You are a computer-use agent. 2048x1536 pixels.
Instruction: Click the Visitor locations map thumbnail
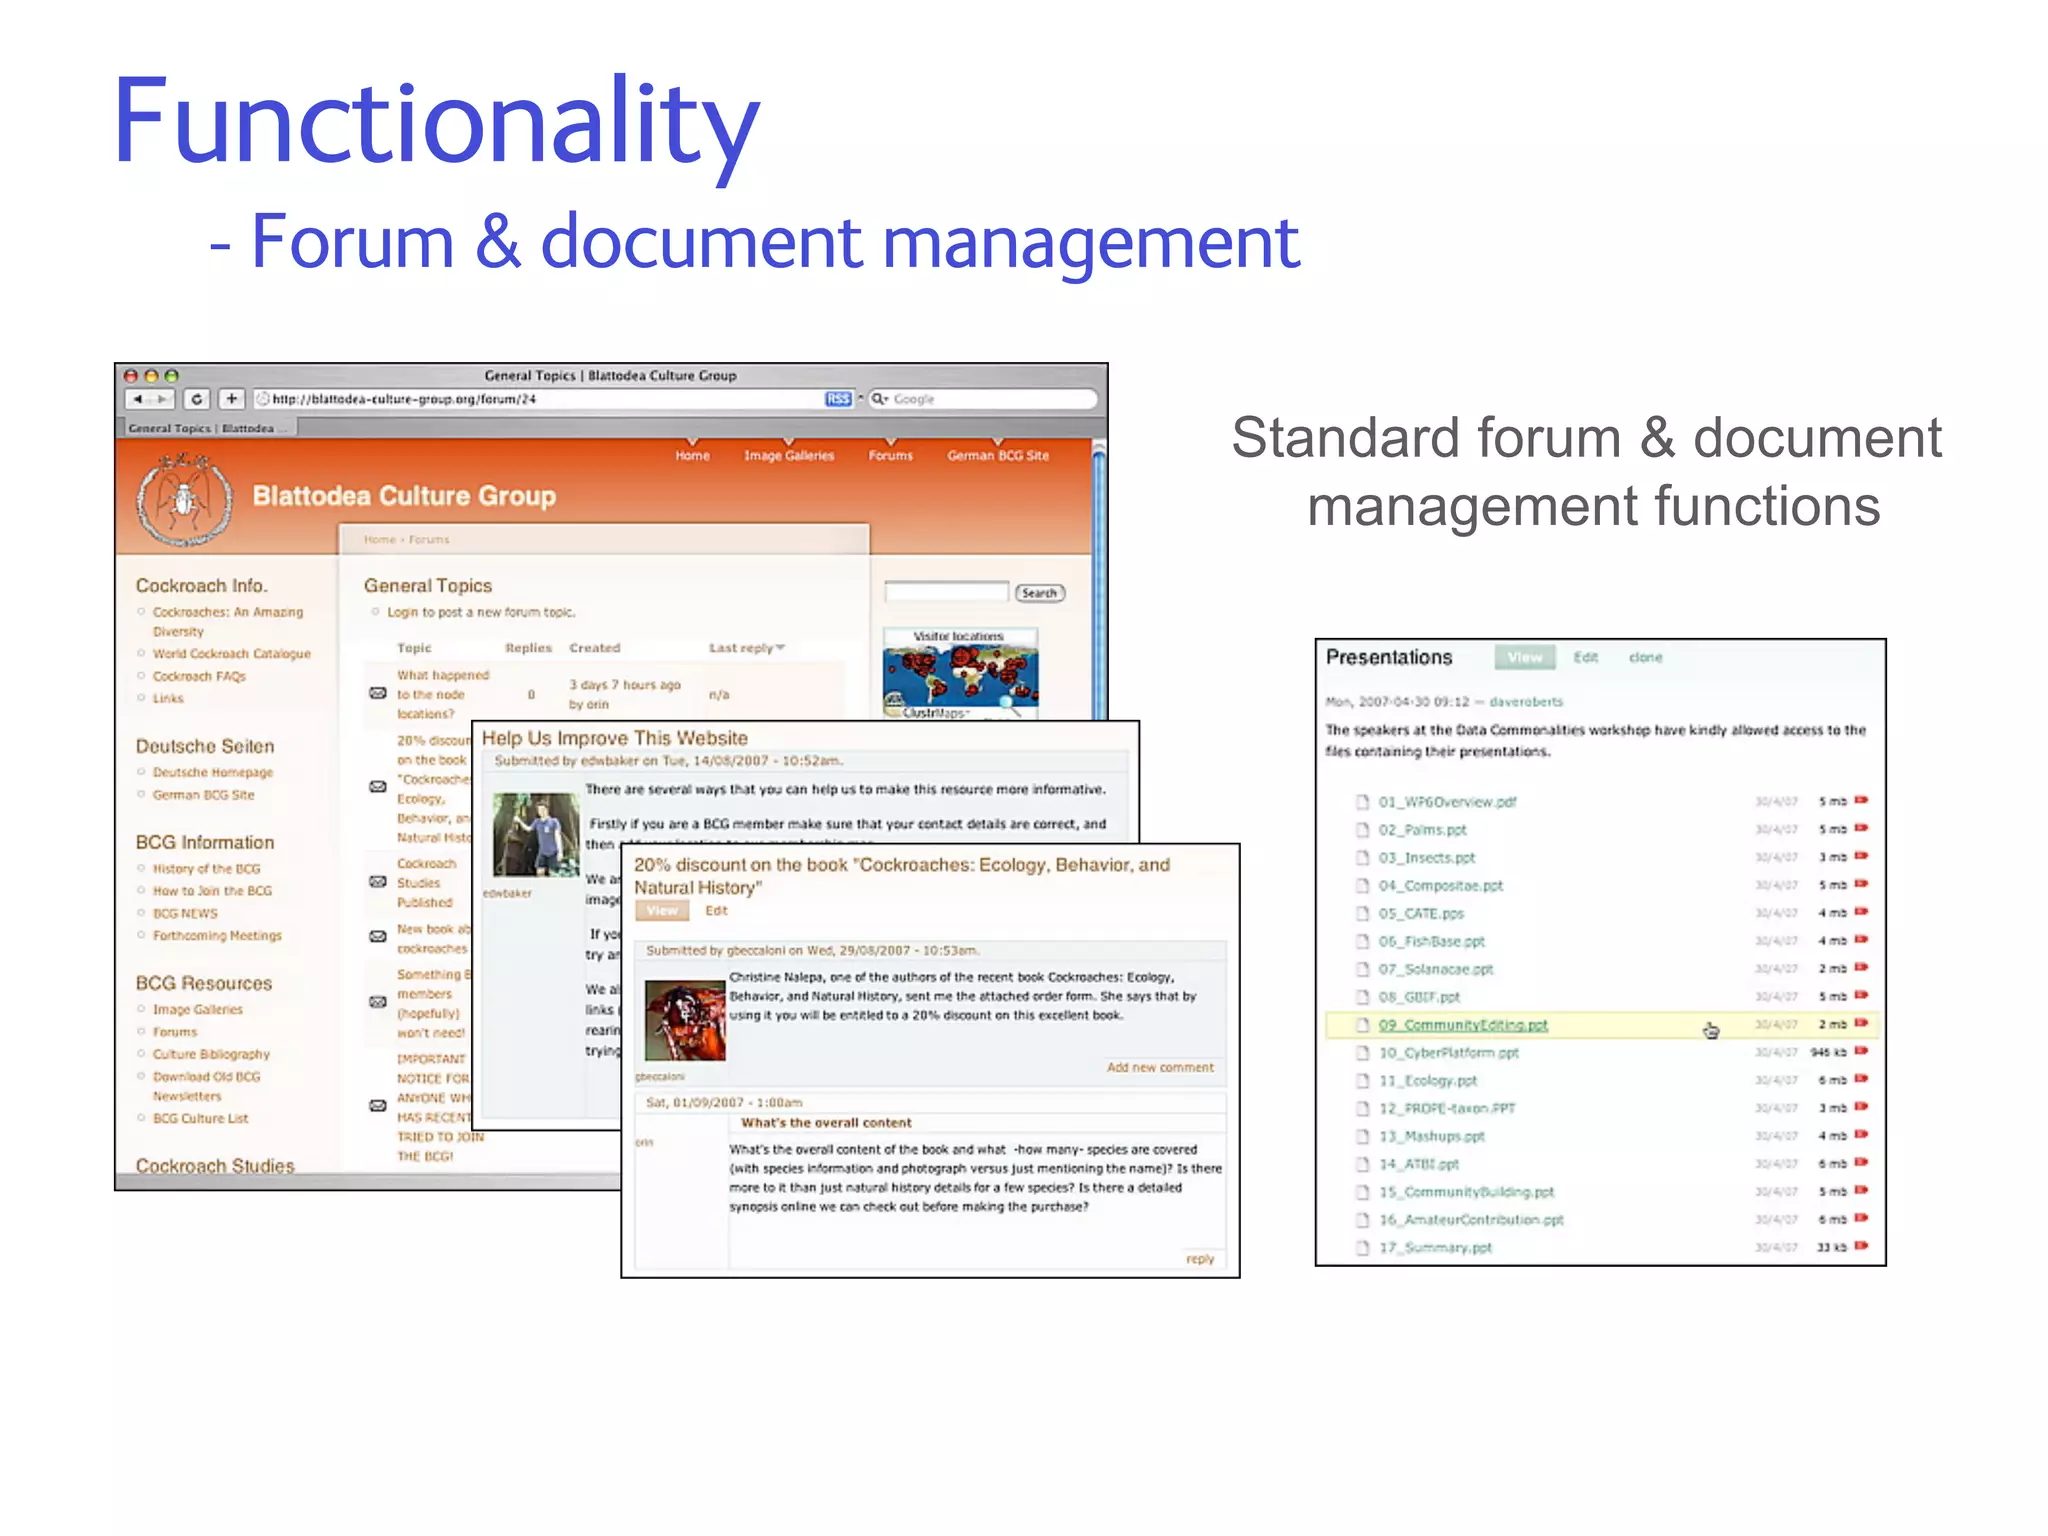click(x=960, y=674)
